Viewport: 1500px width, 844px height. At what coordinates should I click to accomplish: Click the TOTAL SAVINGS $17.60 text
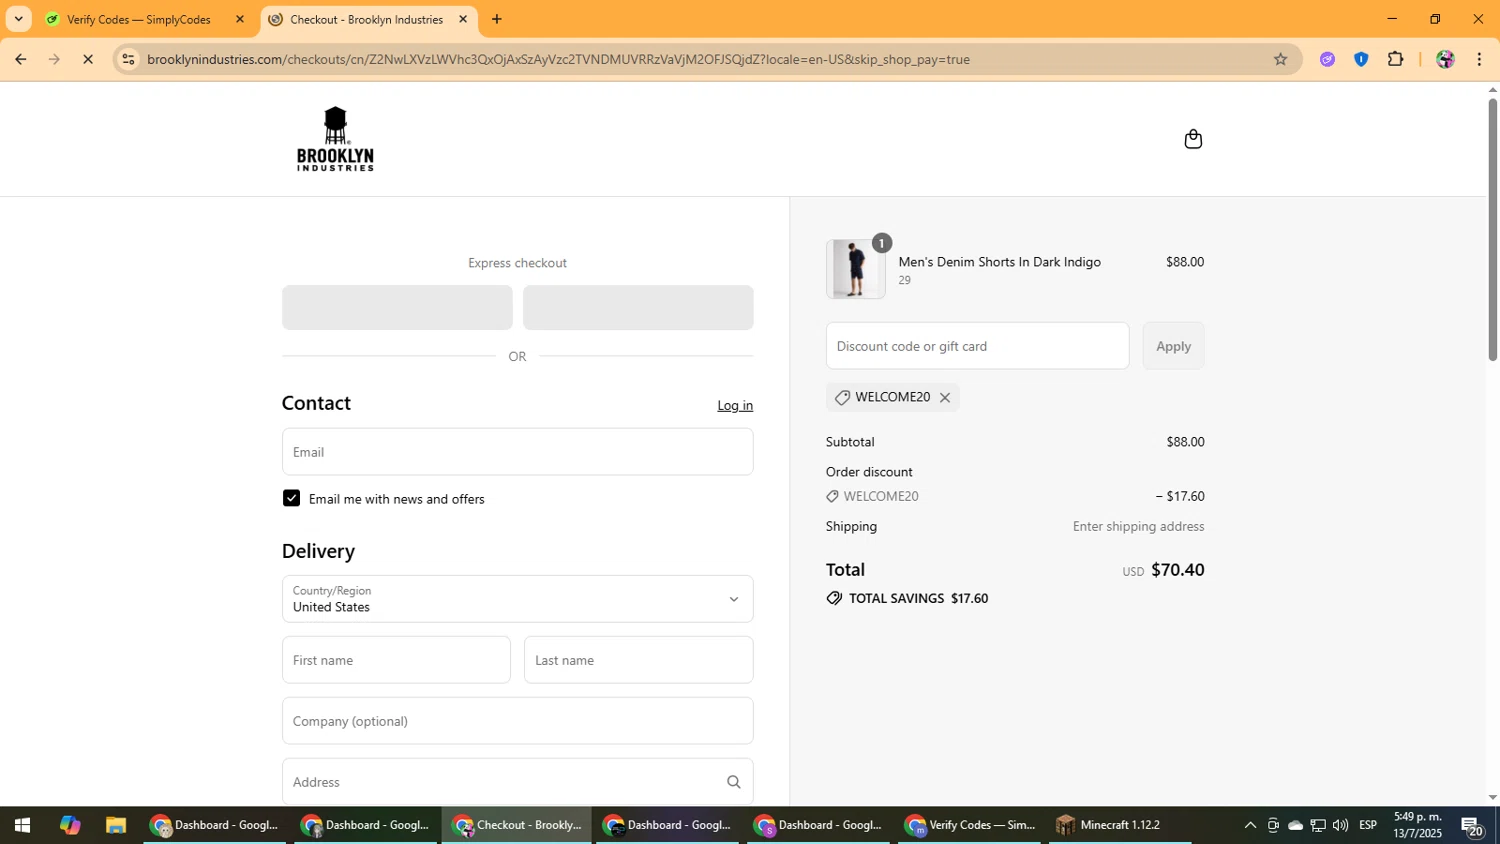tap(918, 598)
